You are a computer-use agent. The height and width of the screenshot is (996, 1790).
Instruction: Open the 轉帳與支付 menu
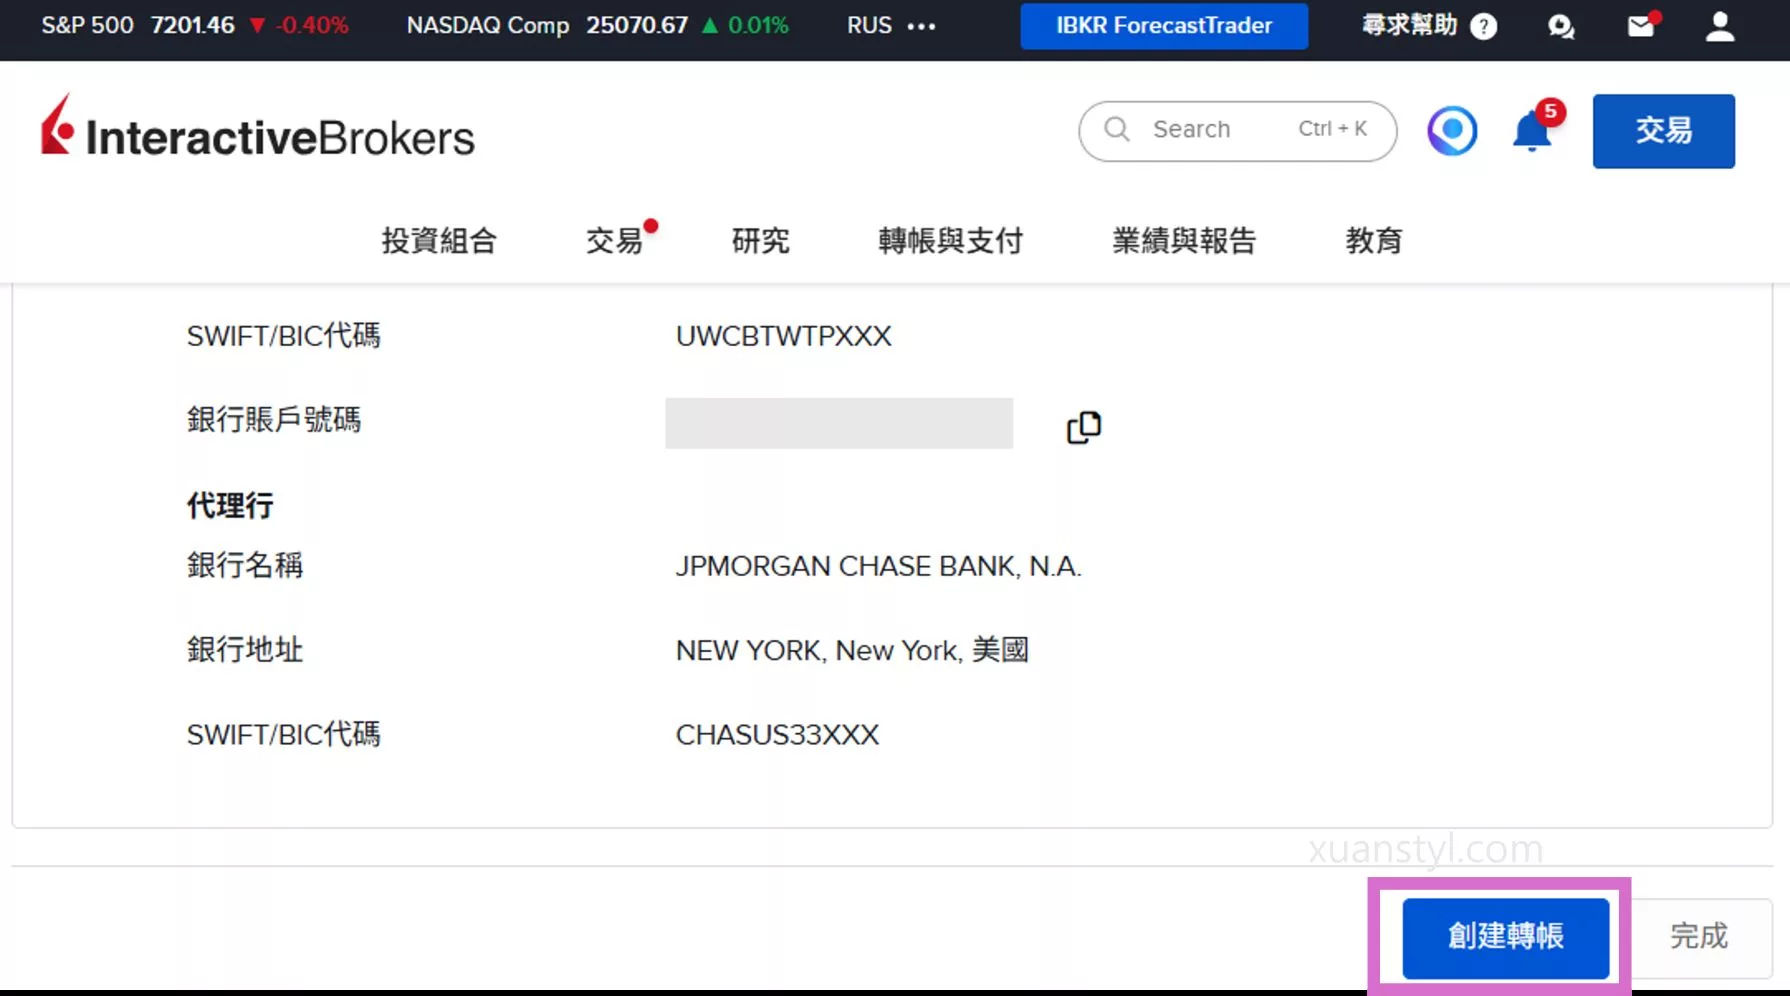tap(951, 240)
